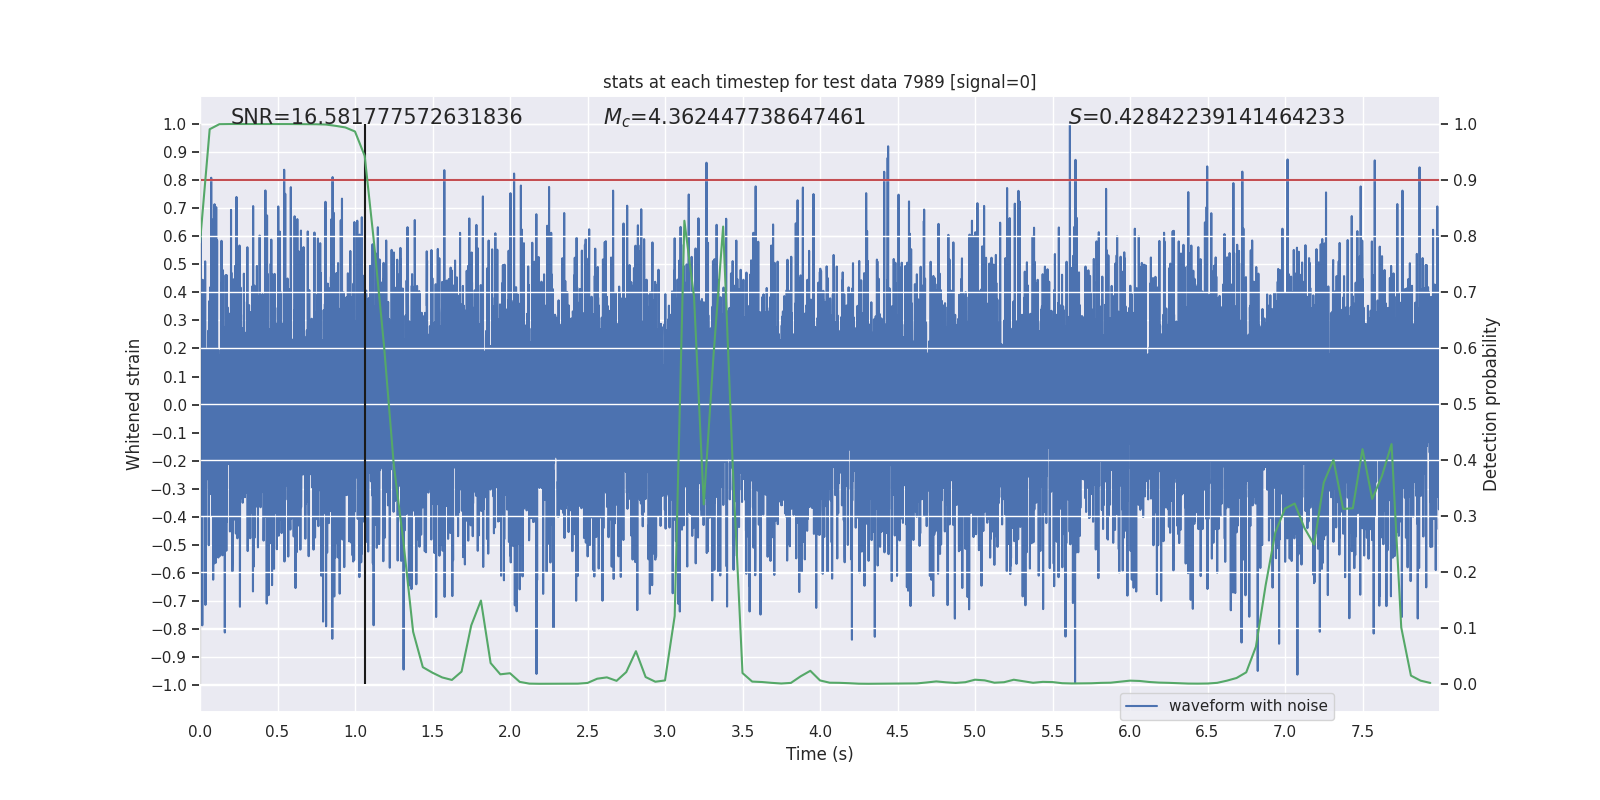Click left y-axis tick label 0.8
The width and height of the screenshot is (1600, 800).
click(175, 181)
